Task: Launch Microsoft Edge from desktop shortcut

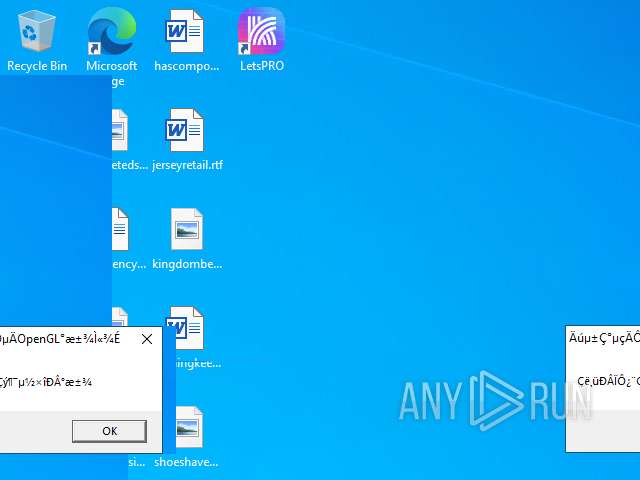Action: pos(112,32)
